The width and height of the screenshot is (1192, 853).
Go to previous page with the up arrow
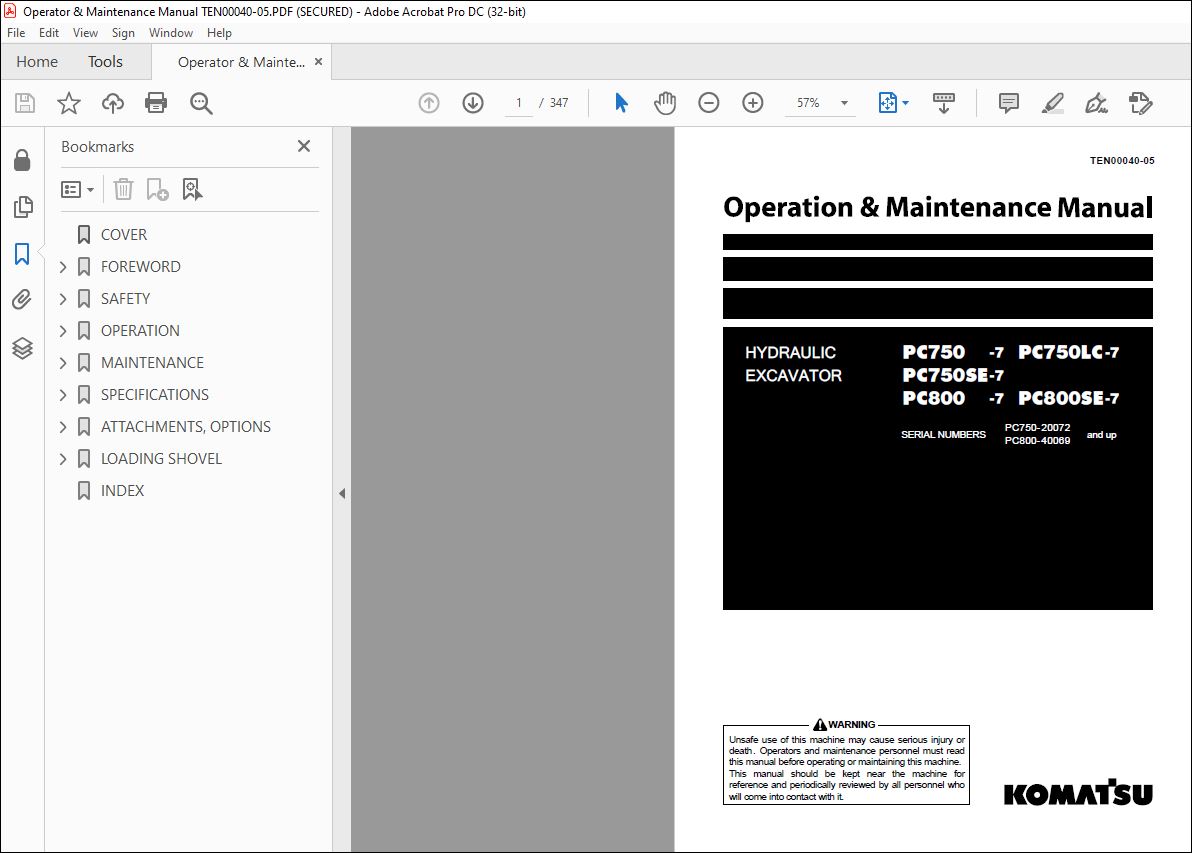(429, 103)
